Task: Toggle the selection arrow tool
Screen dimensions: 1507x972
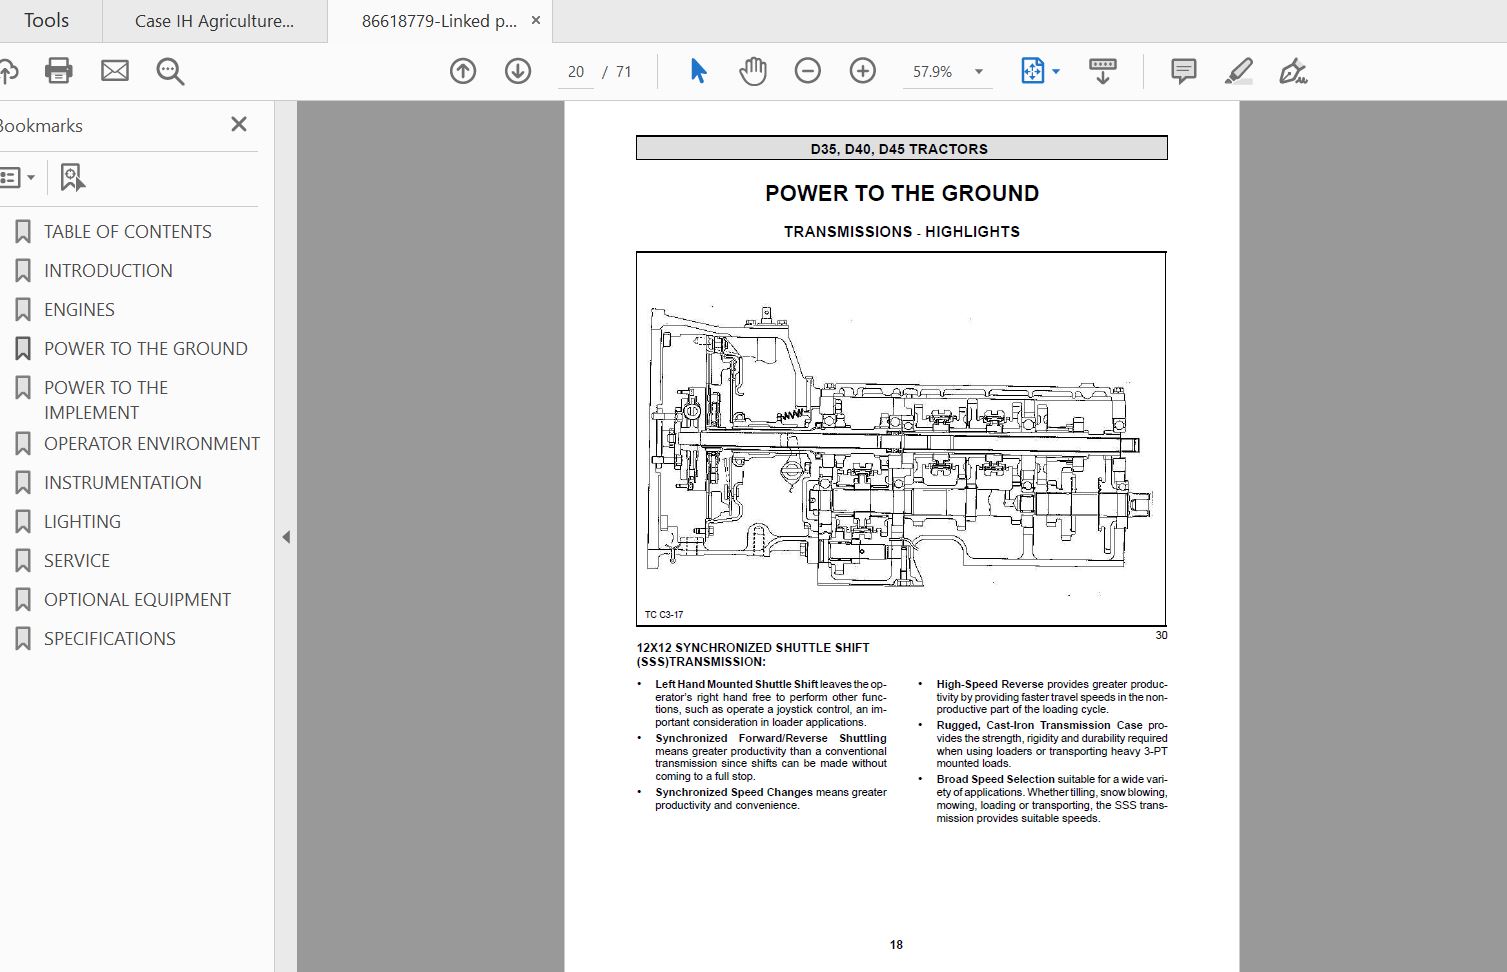Action: (x=698, y=71)
